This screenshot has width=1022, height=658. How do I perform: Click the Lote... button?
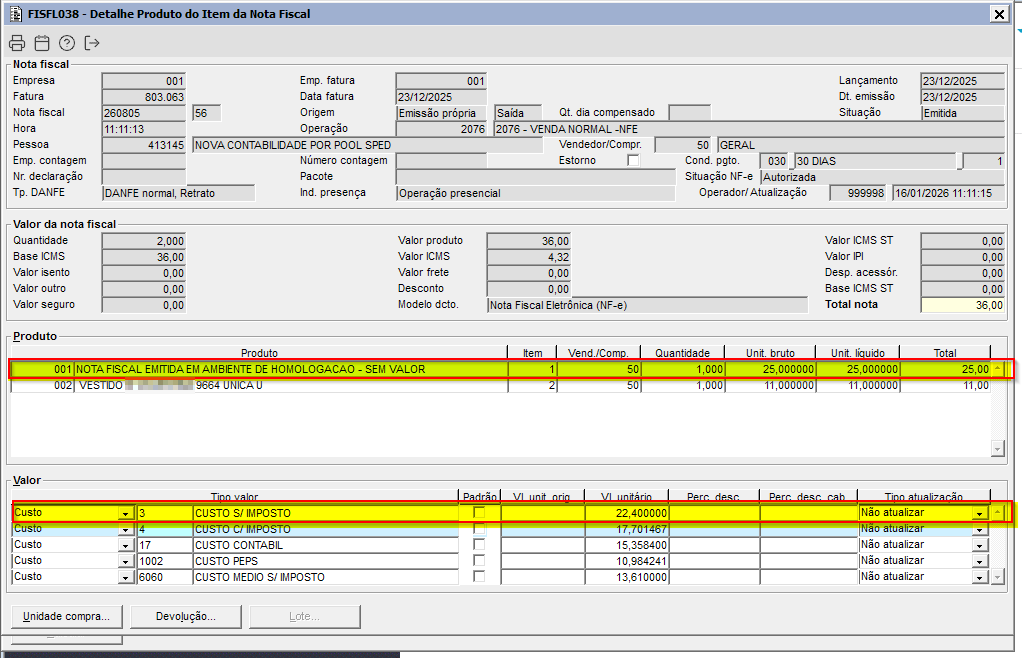pyautogui.click(x=304, y=616)
